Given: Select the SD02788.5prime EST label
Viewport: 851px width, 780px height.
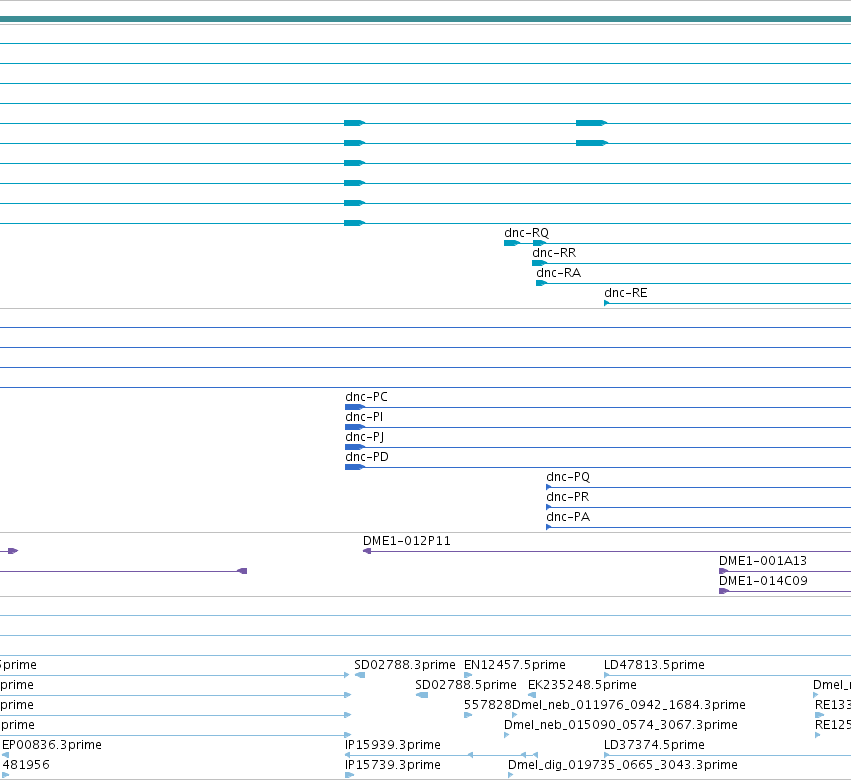Looking at the screenshot, I should tap(466, 686).
